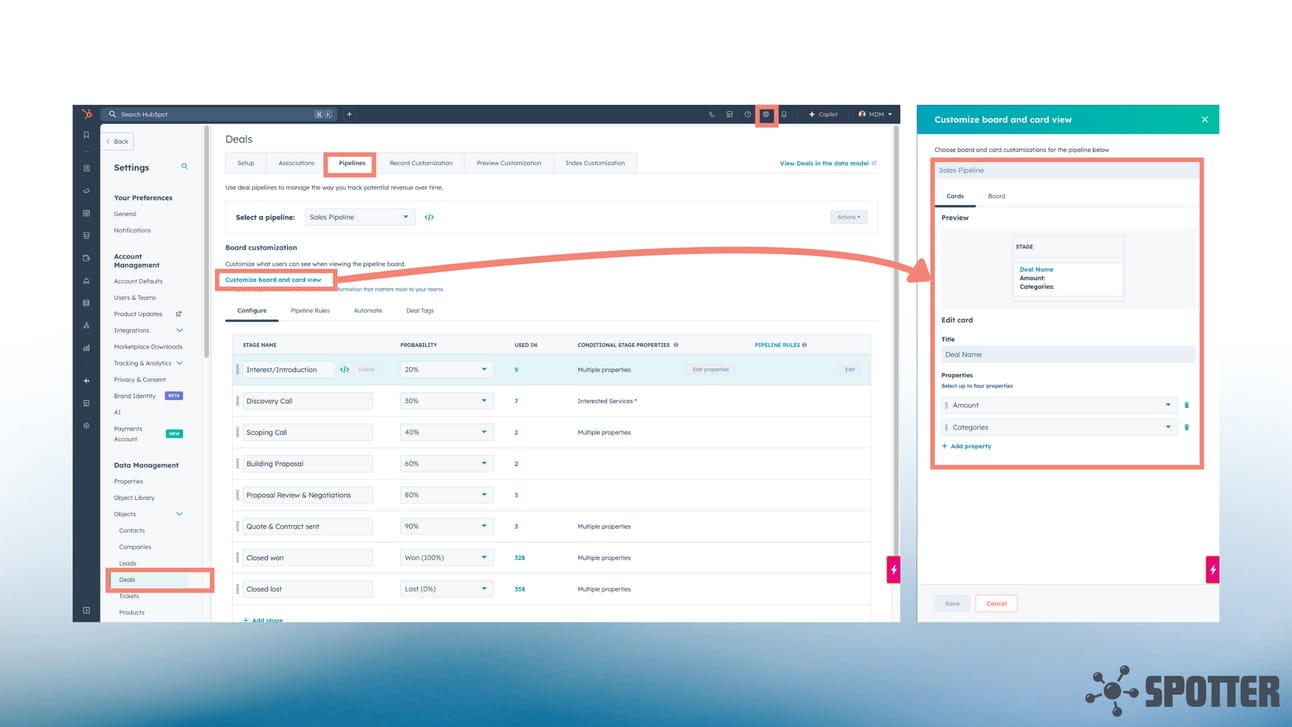The image size is (1292, 727).
Task: Open the Select a pipeline dropdown
Action: coord(359,217)
